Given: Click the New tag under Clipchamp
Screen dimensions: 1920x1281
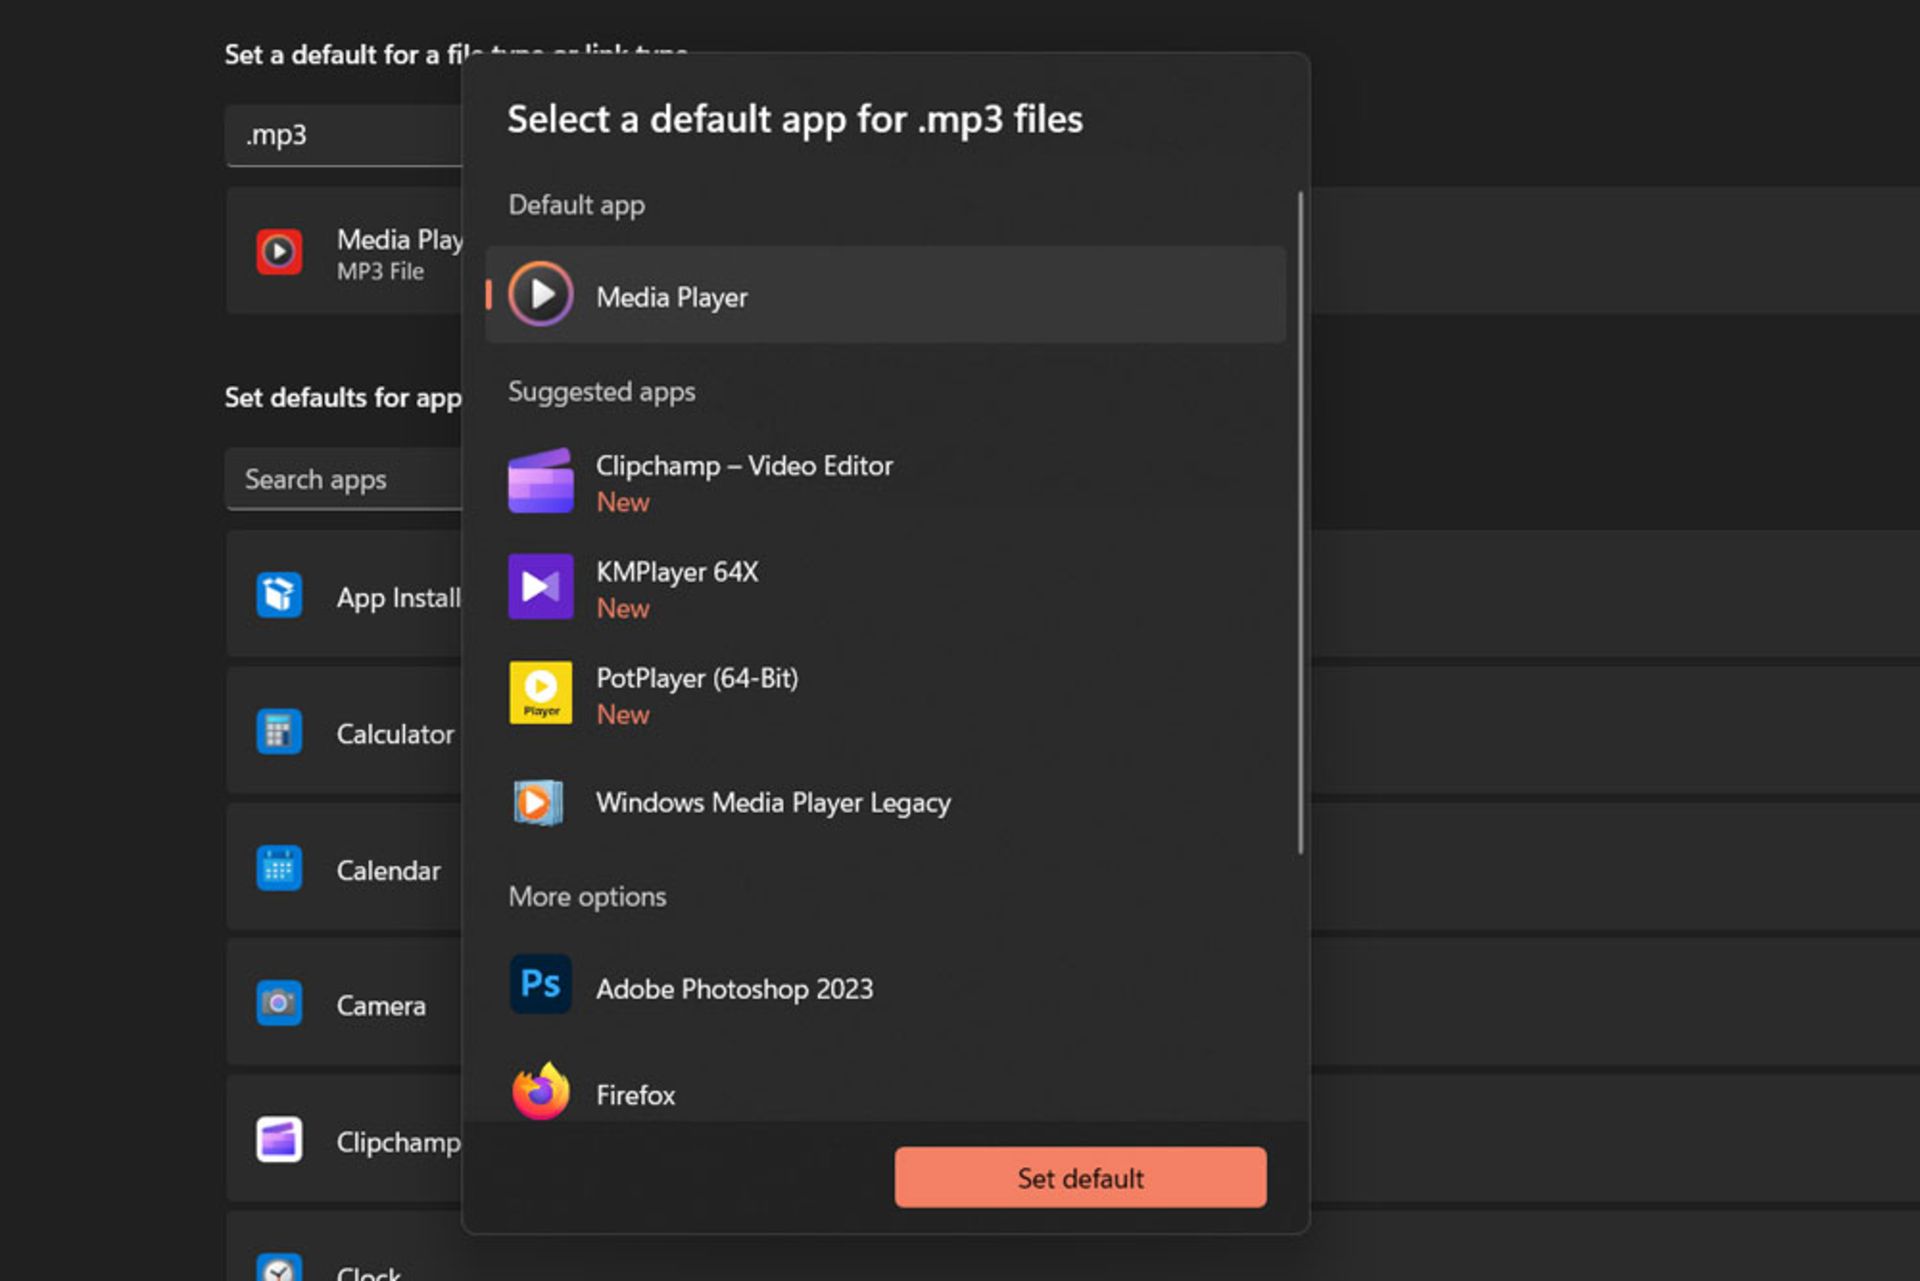Looking at the screenshot, I should point(623,502).
